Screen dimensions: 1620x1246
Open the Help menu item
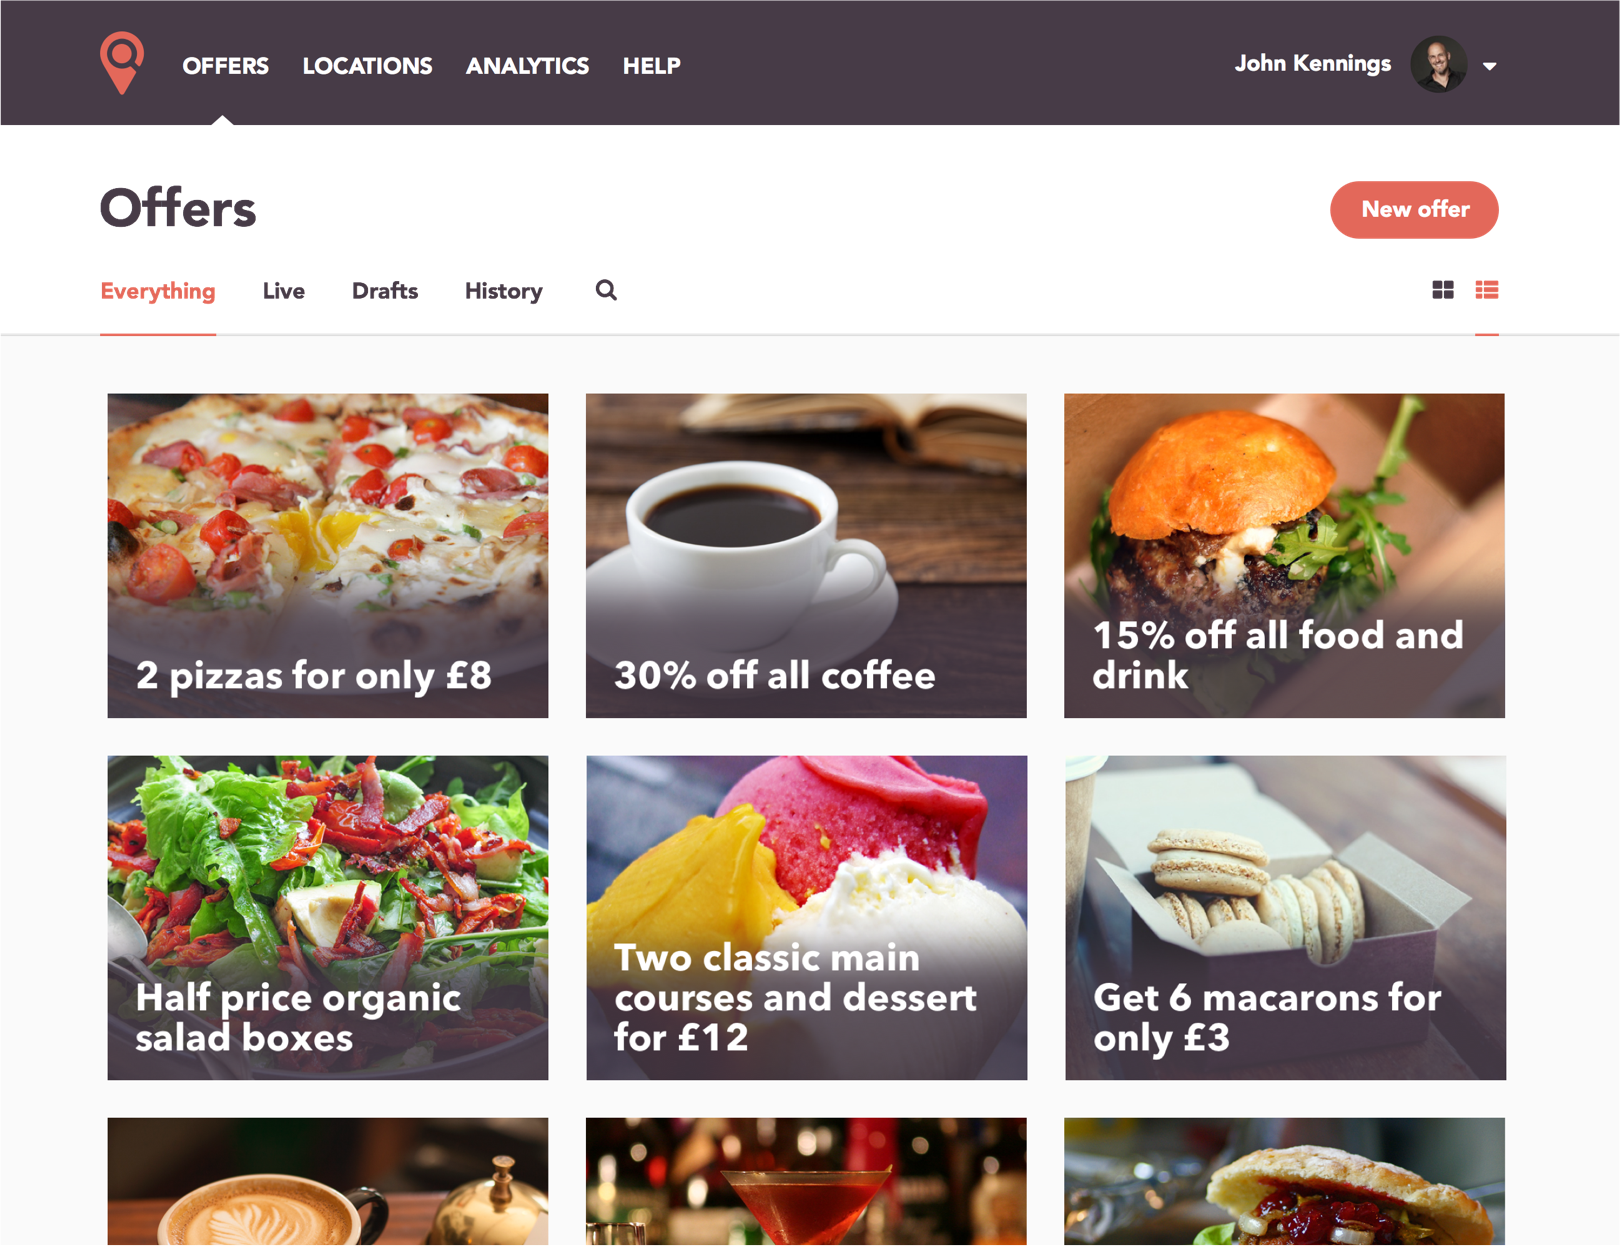point(652,66)
